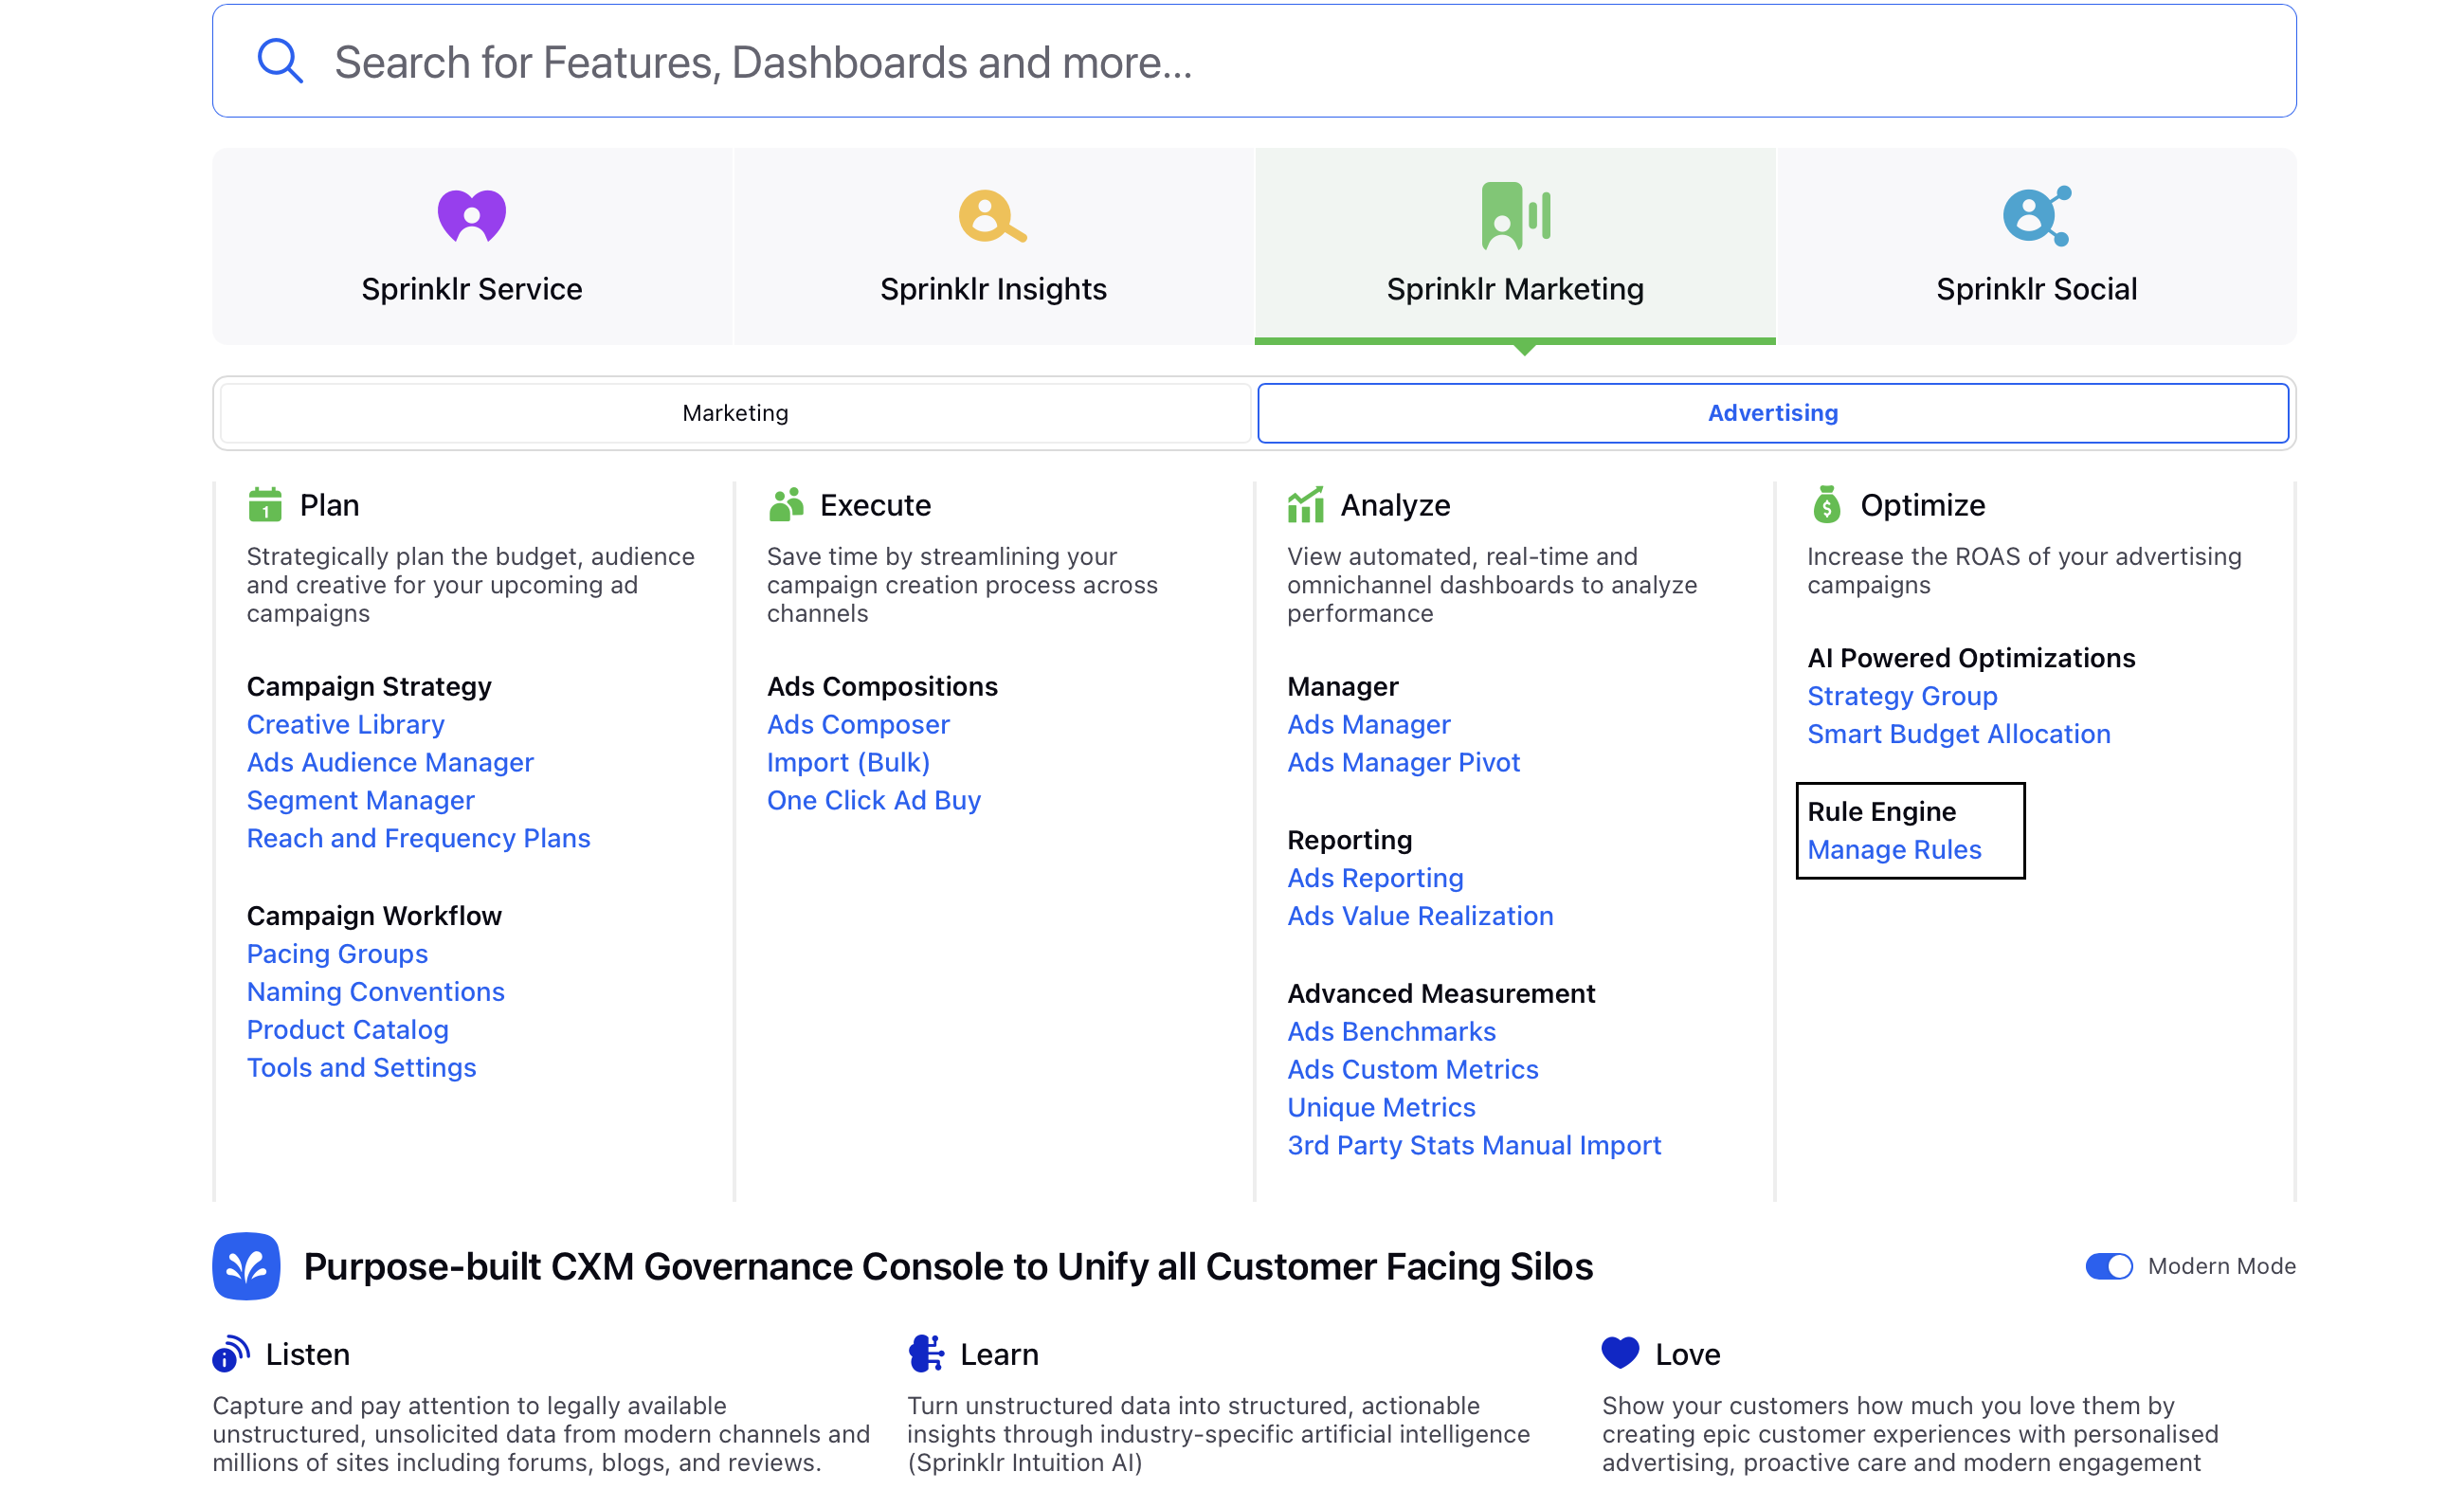Open Ads Manager link
The height and width of the screenshot is (1508, 2464).
point(1368,724)
